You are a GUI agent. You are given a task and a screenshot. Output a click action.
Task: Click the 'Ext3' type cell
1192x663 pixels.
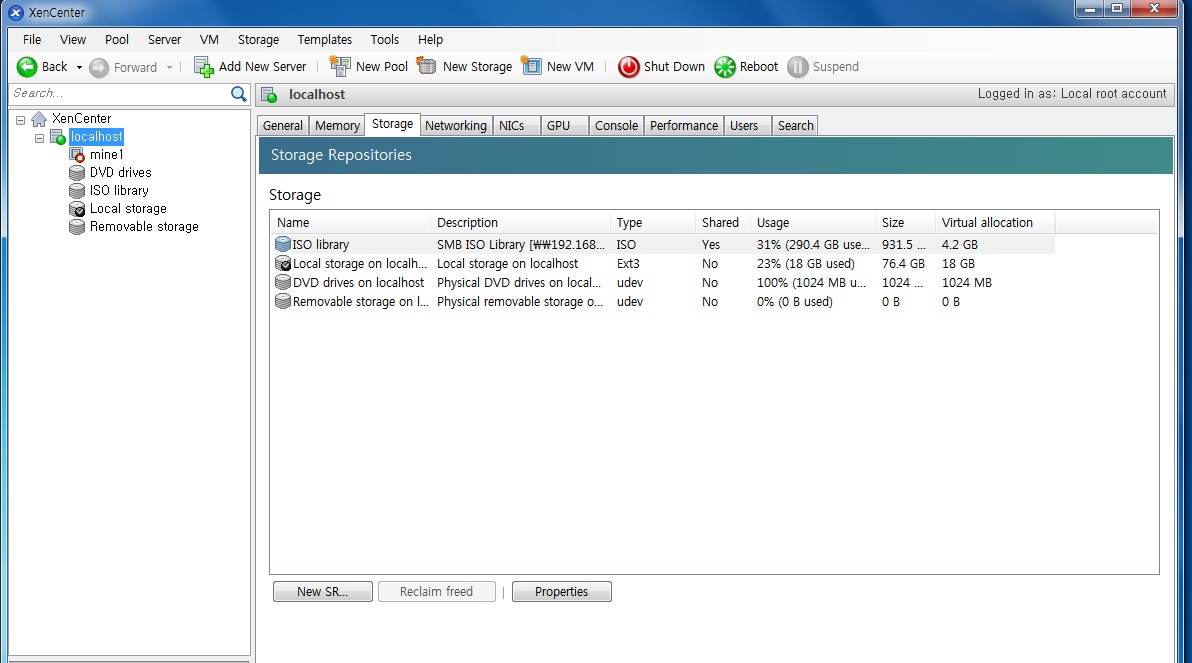pyautogui.click(x=628, y=264)
